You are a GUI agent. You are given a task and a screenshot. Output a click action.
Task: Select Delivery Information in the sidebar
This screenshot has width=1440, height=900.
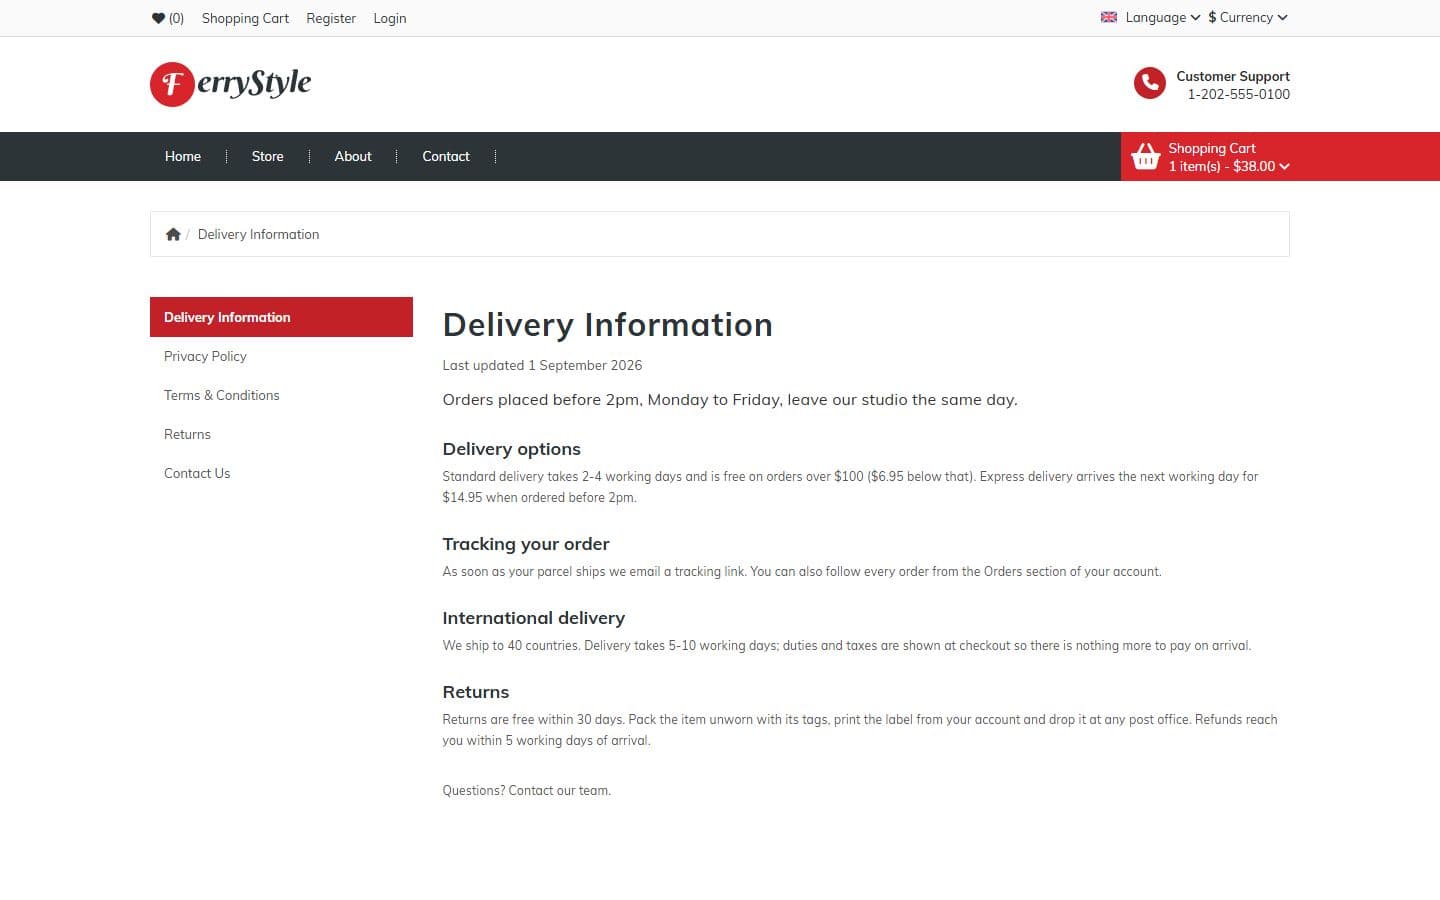[281, 317]
